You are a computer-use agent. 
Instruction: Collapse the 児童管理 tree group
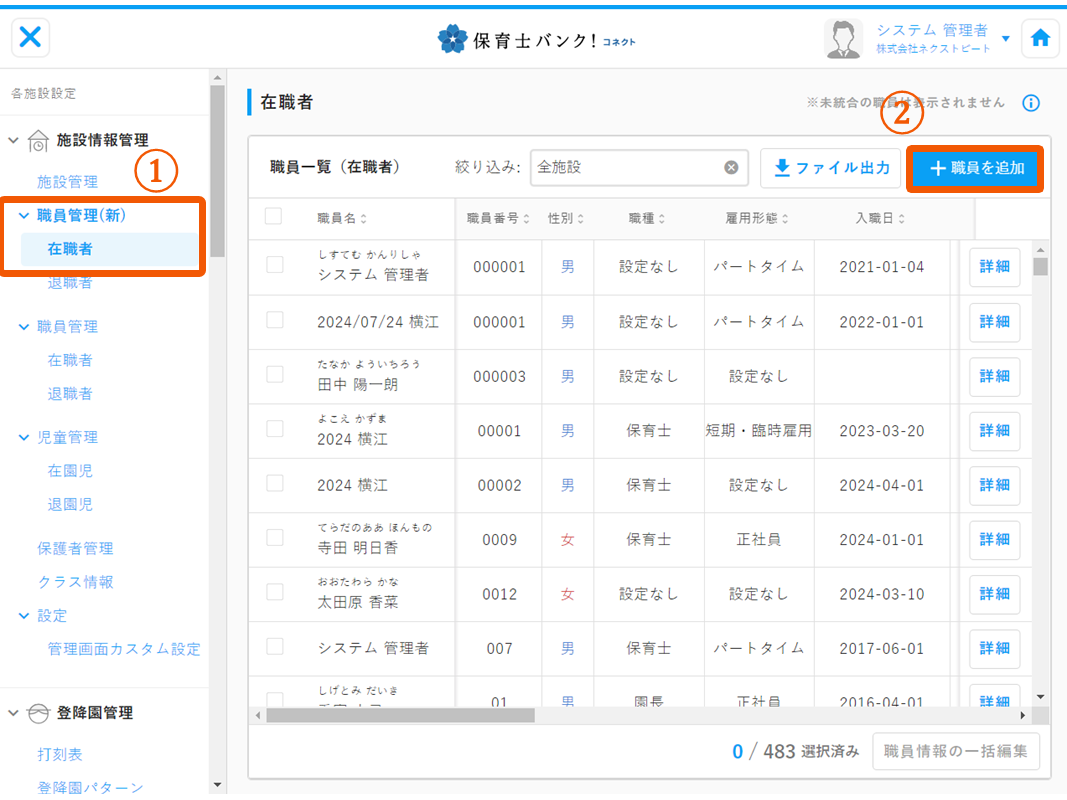pos(25,437)
